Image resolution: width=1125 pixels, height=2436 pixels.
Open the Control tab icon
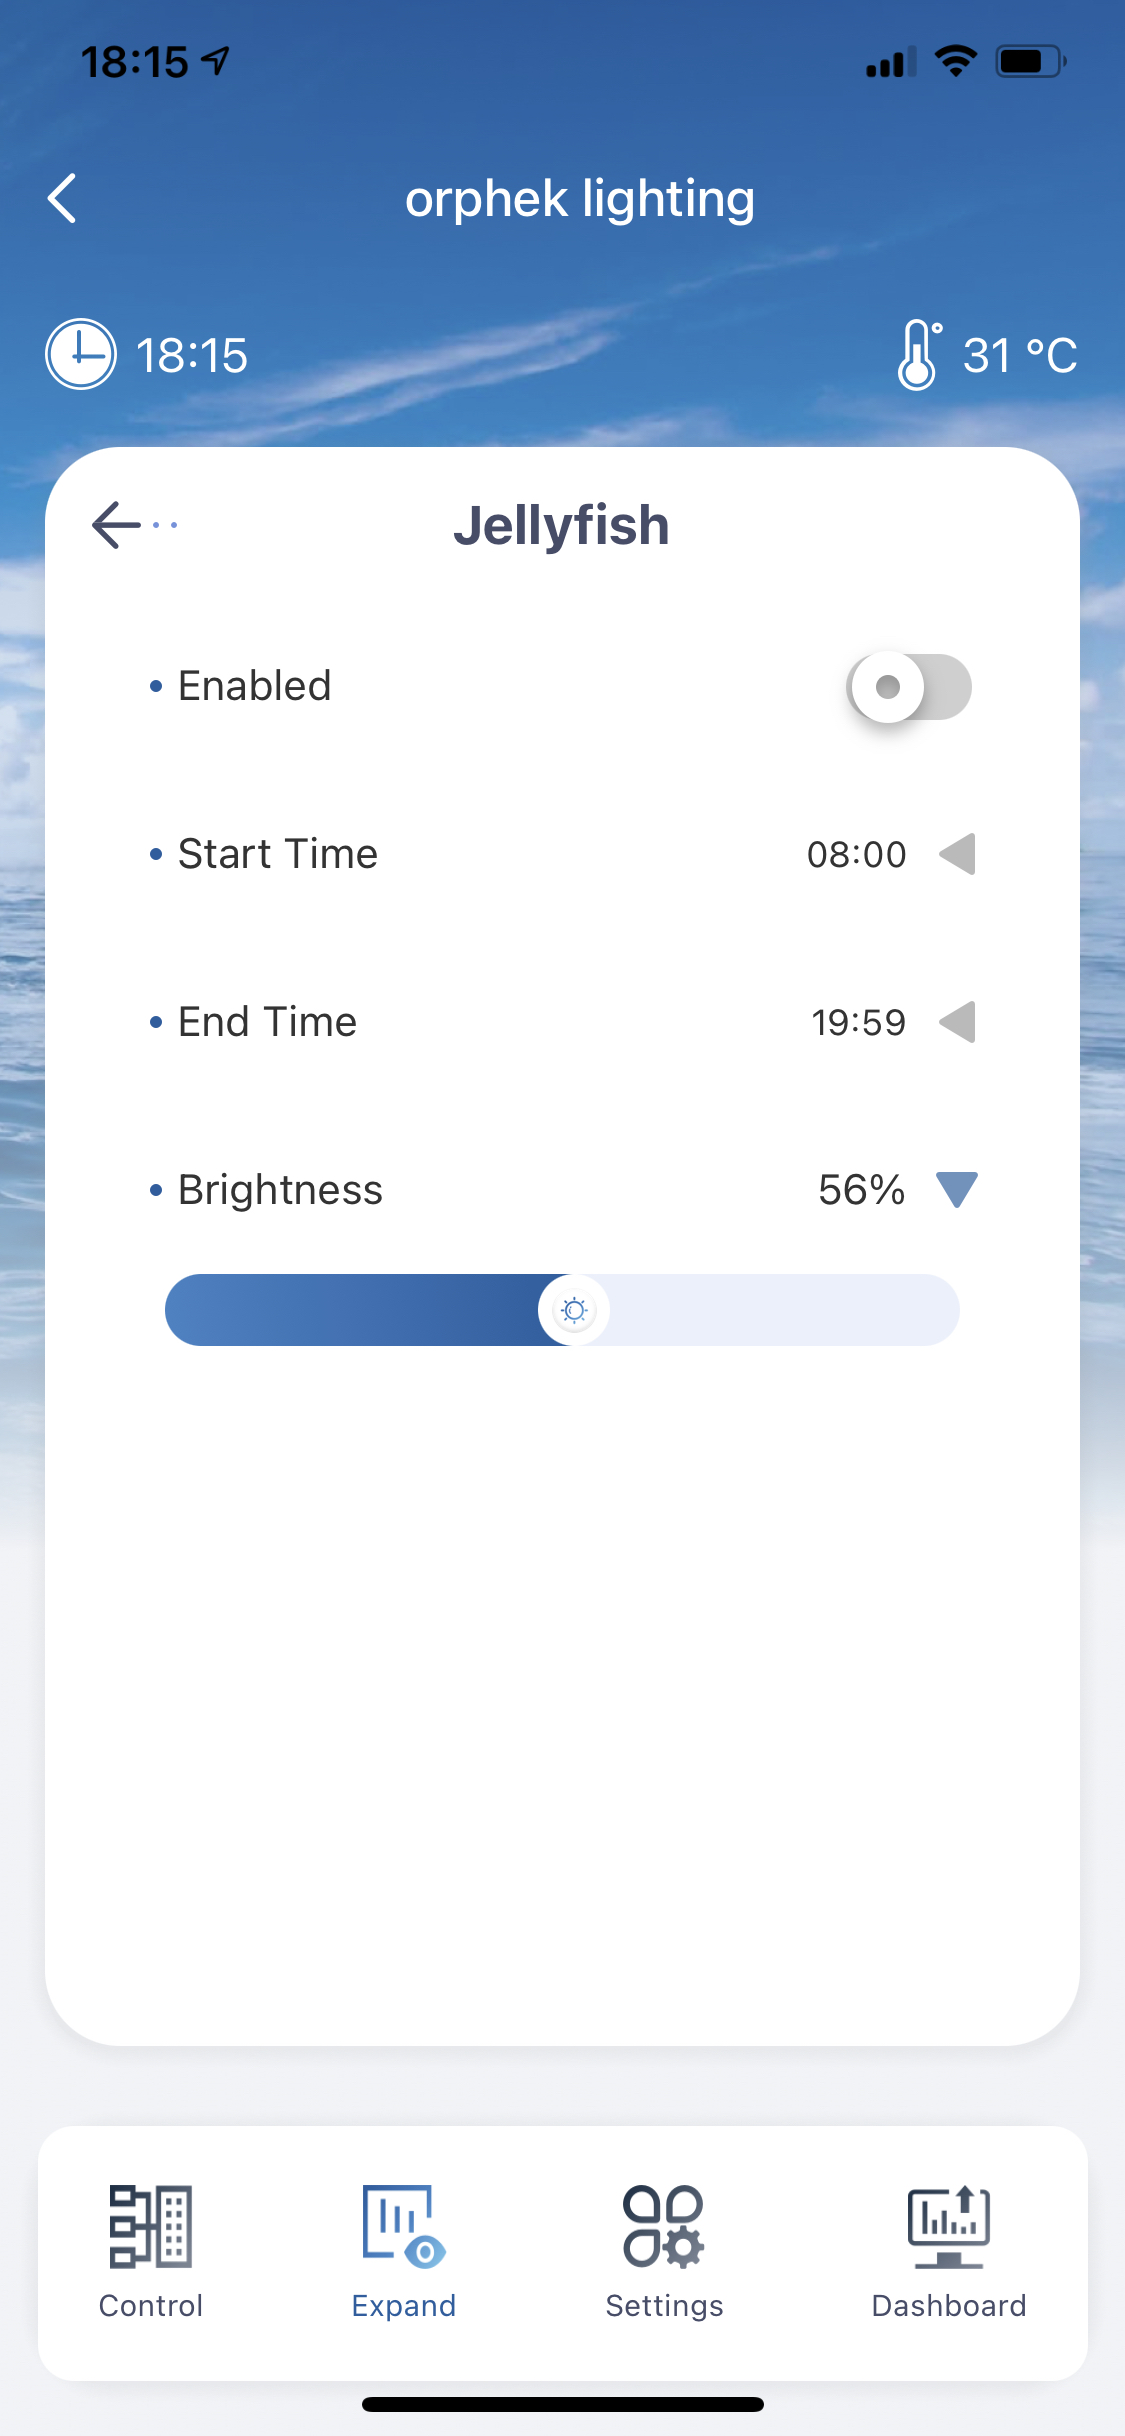coord(151,2226)
